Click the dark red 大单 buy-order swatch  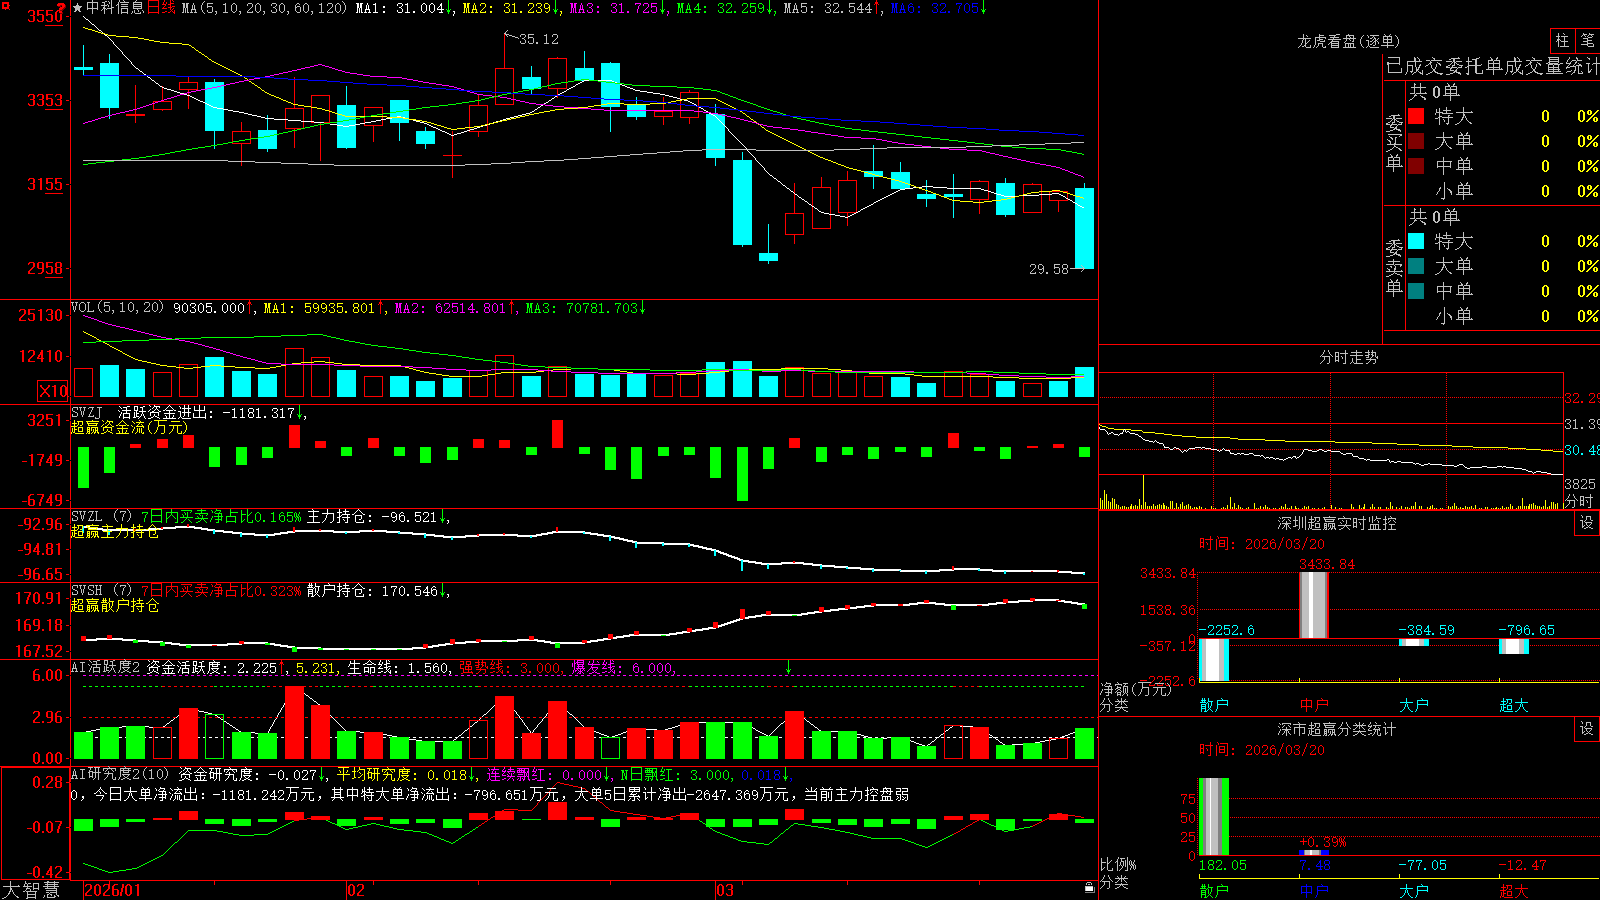(x=1416, y=141)
